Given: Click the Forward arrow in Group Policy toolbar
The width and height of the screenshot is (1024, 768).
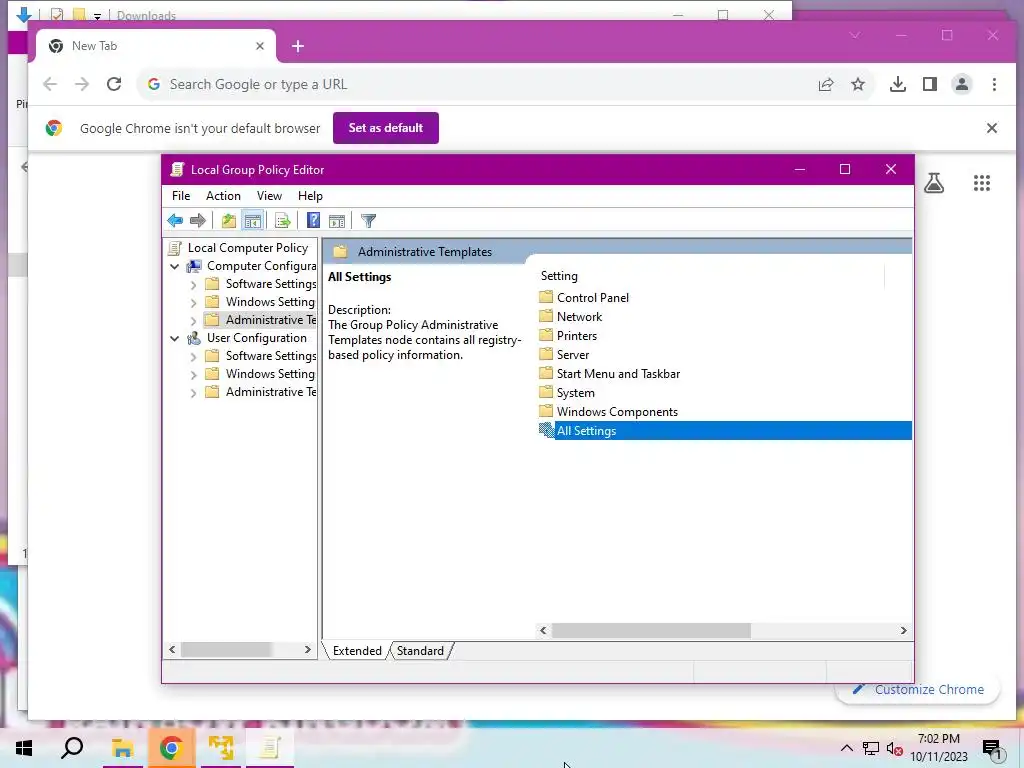Looking at the screenshot, I should 197,221.
